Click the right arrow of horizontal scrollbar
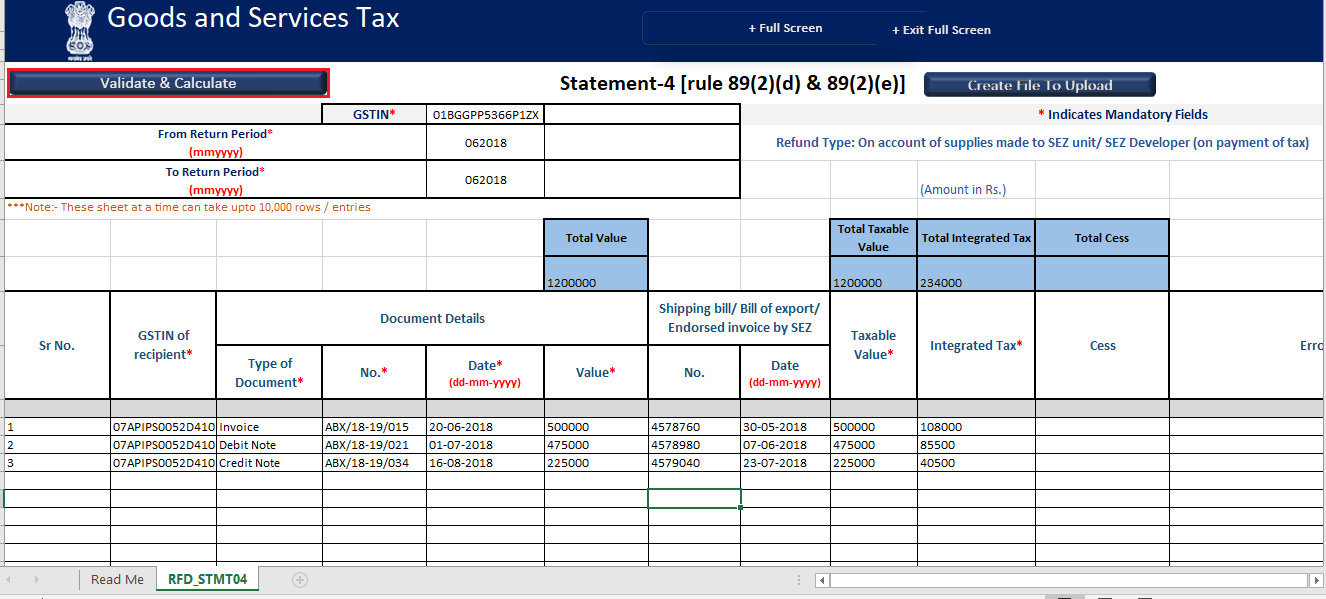The image size is (1326, 599). pyautogui.click(x=1315, y=579)
